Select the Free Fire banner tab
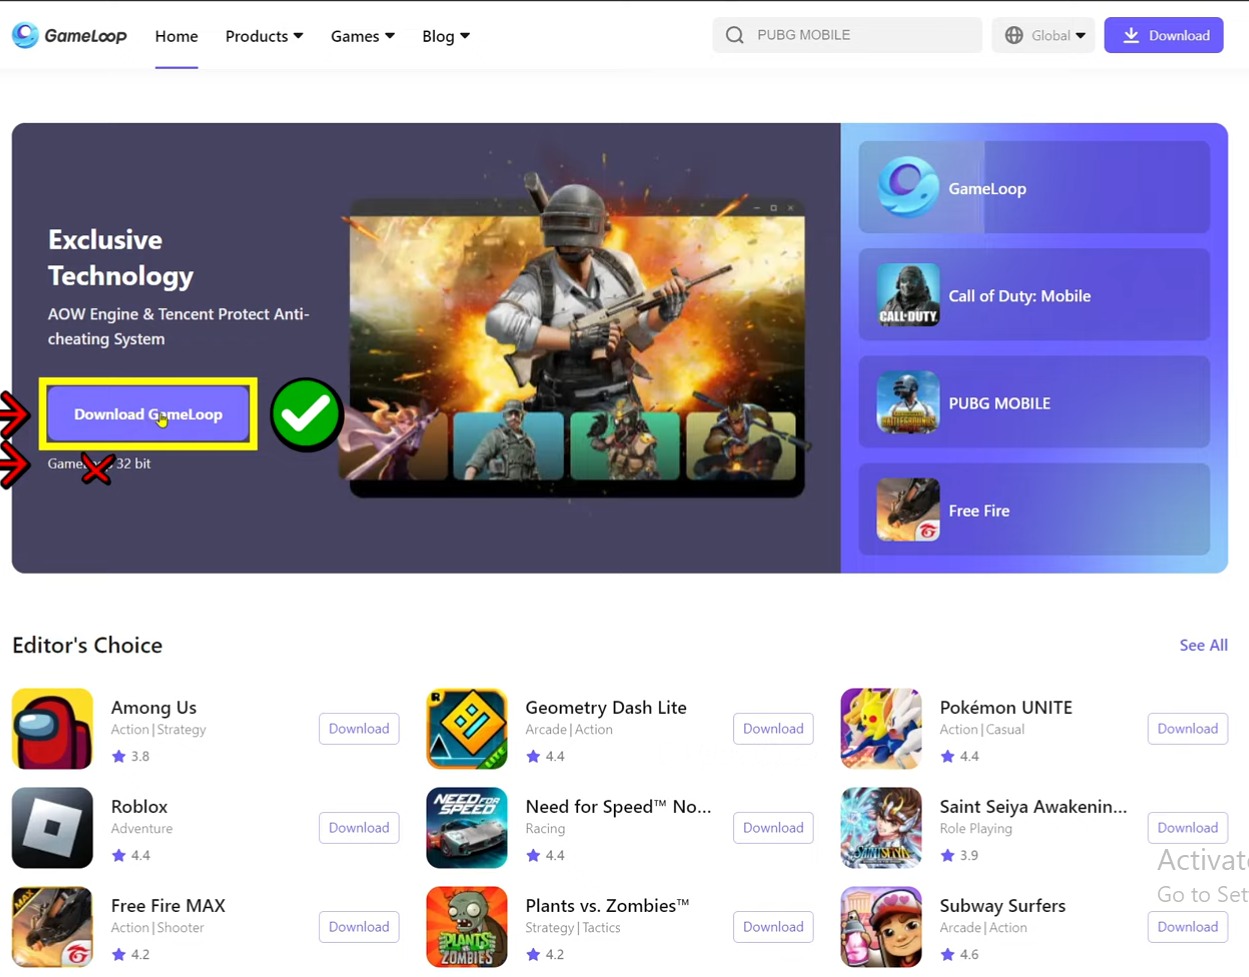Viewport: 1249px width, 977px height. click(x=1034, y=510)
